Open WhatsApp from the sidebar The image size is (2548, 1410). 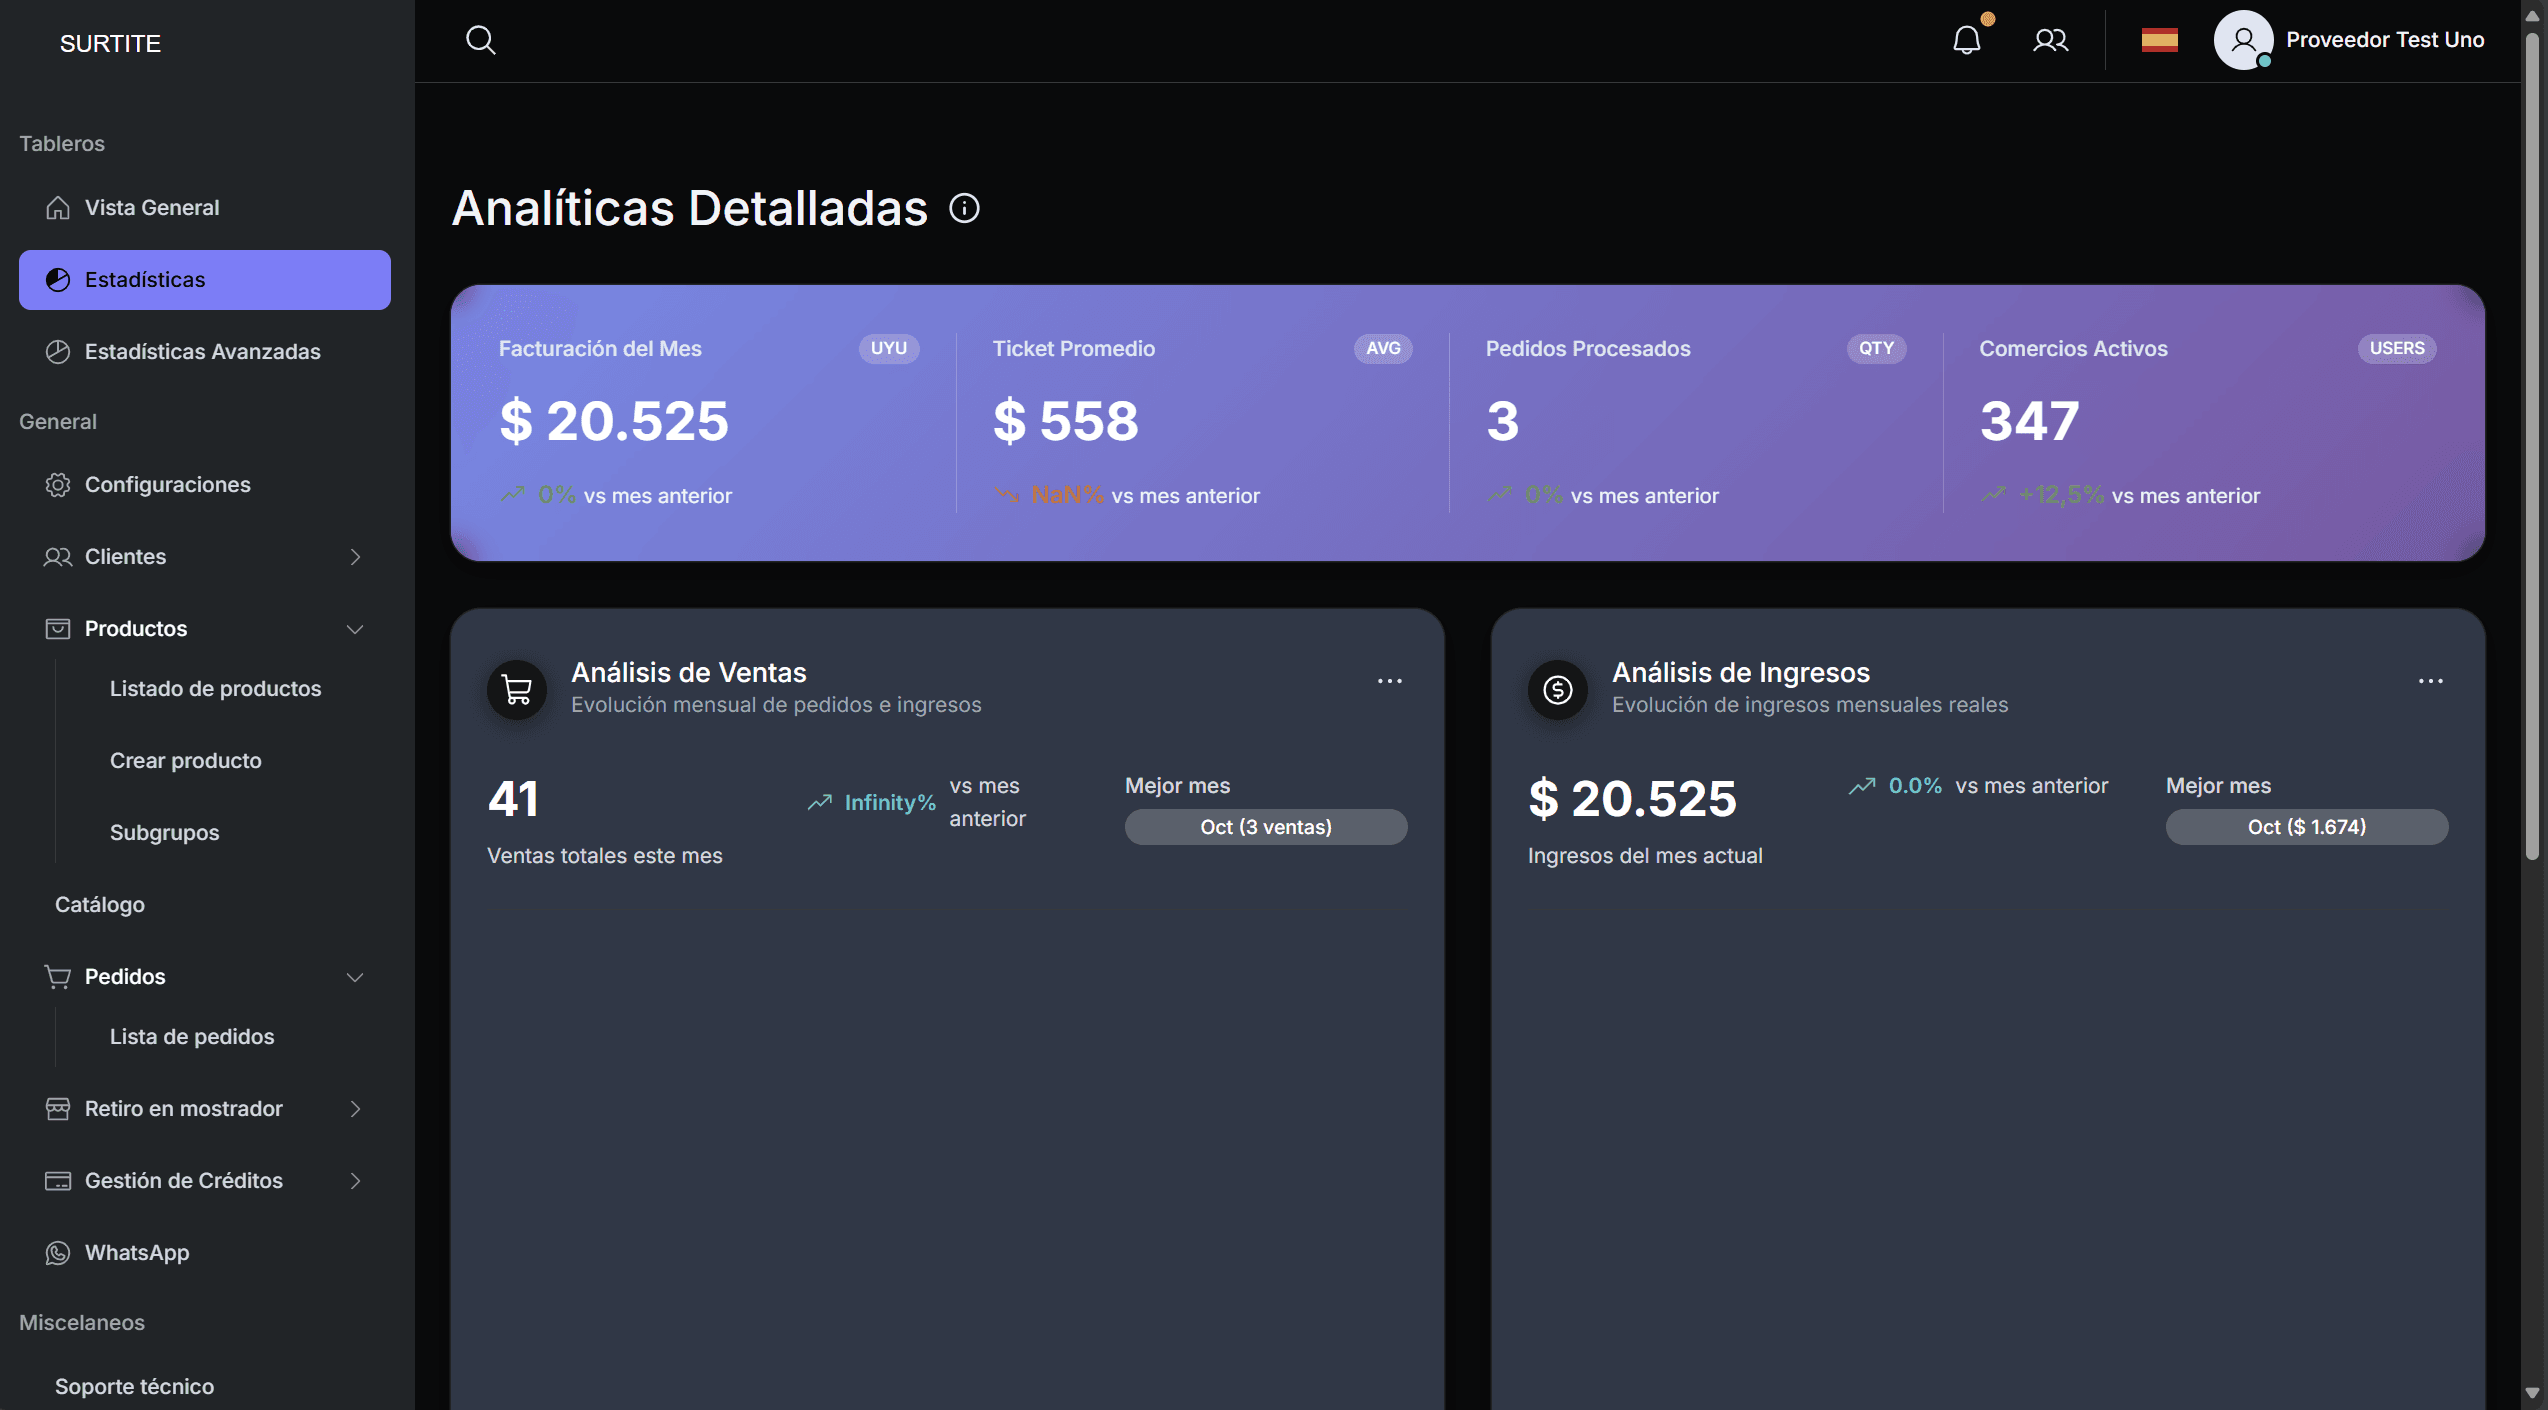(x=137, y=1252)
